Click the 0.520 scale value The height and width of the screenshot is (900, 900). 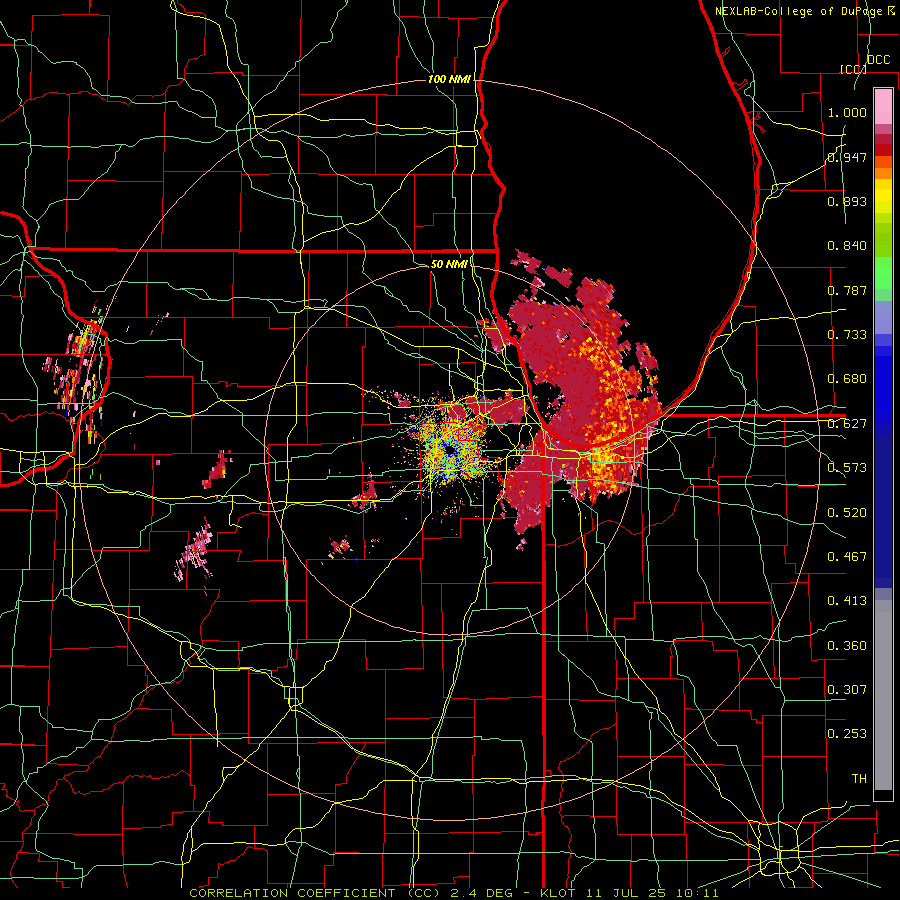coord(847,513)
